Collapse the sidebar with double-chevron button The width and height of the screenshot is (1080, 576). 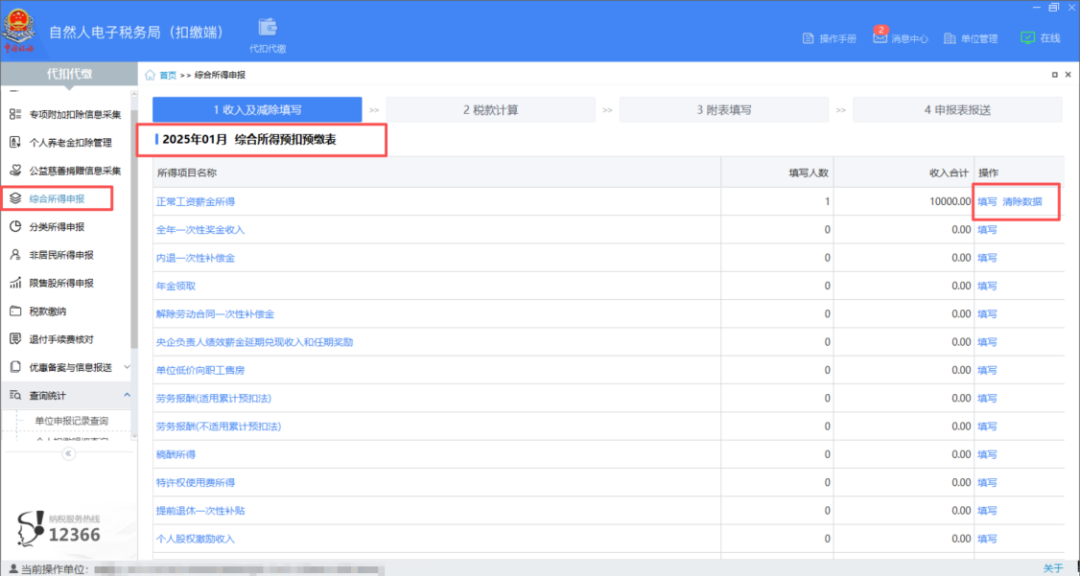(69, 453)
